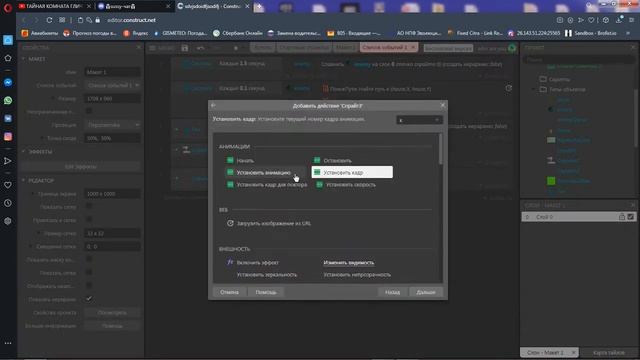Viewport: 640px width, 360px height.
Task: Open VK in the Opera sidebar
Action: point(8,118)
